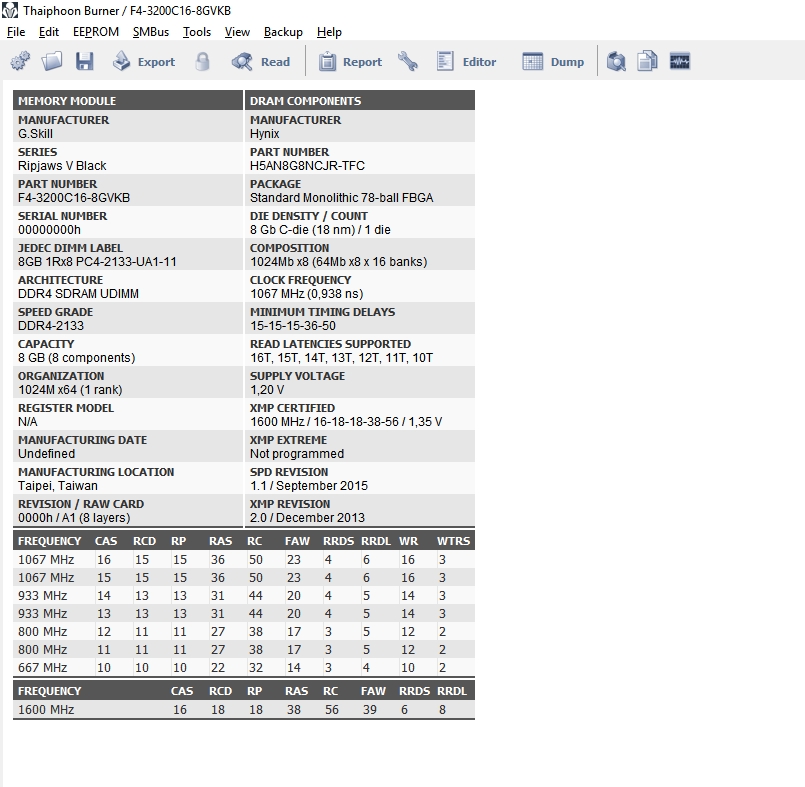Click the gear settings icon in toolbar

pos(20,62)
